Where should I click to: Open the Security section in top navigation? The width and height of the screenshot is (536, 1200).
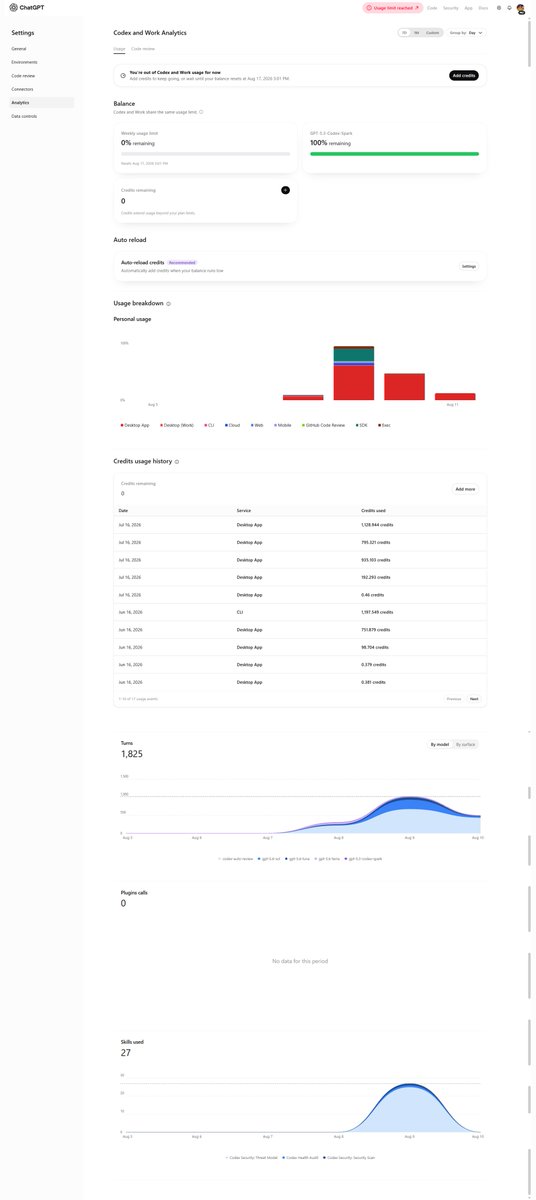click(451, 7)
